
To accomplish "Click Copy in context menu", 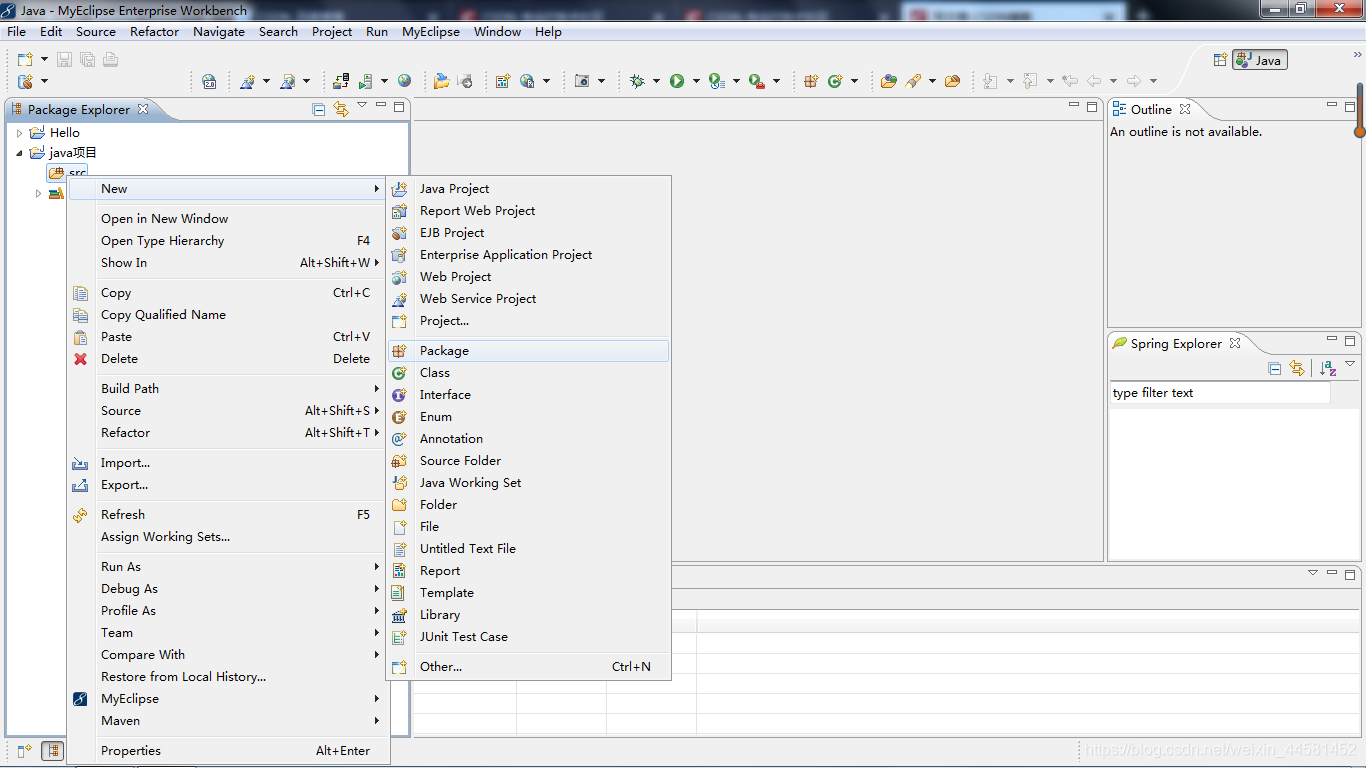I will (x=226, y=293).
